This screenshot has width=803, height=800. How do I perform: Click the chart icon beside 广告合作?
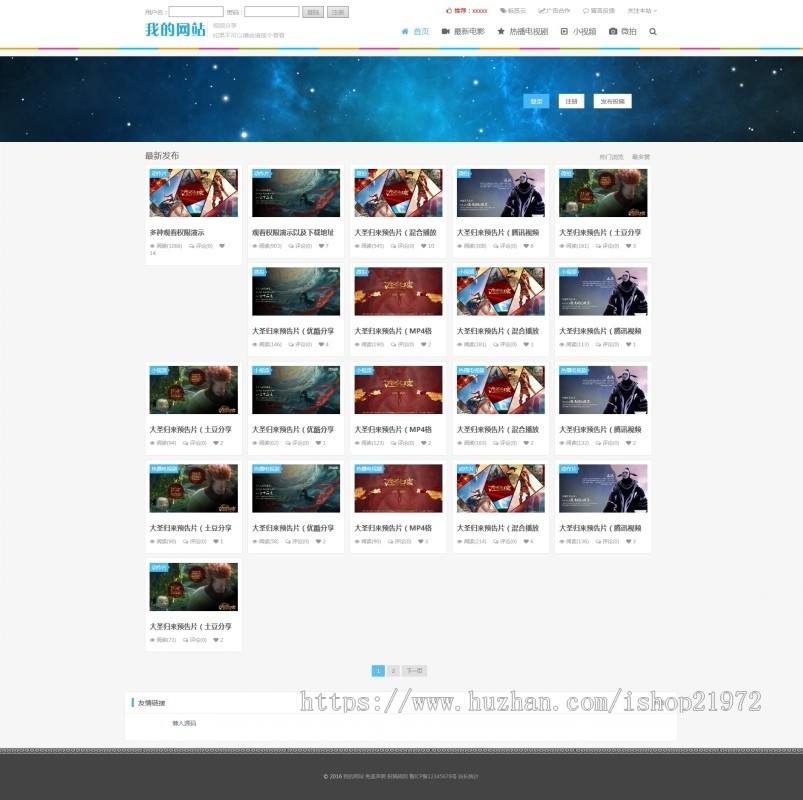click(x=541, y=10)
